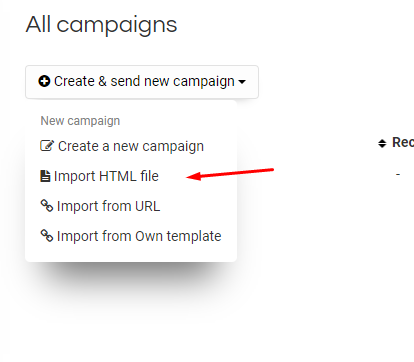The width and height of the screenshot is (414, 362).
Task: Choose the Import from Own template option
Action: 139,236
